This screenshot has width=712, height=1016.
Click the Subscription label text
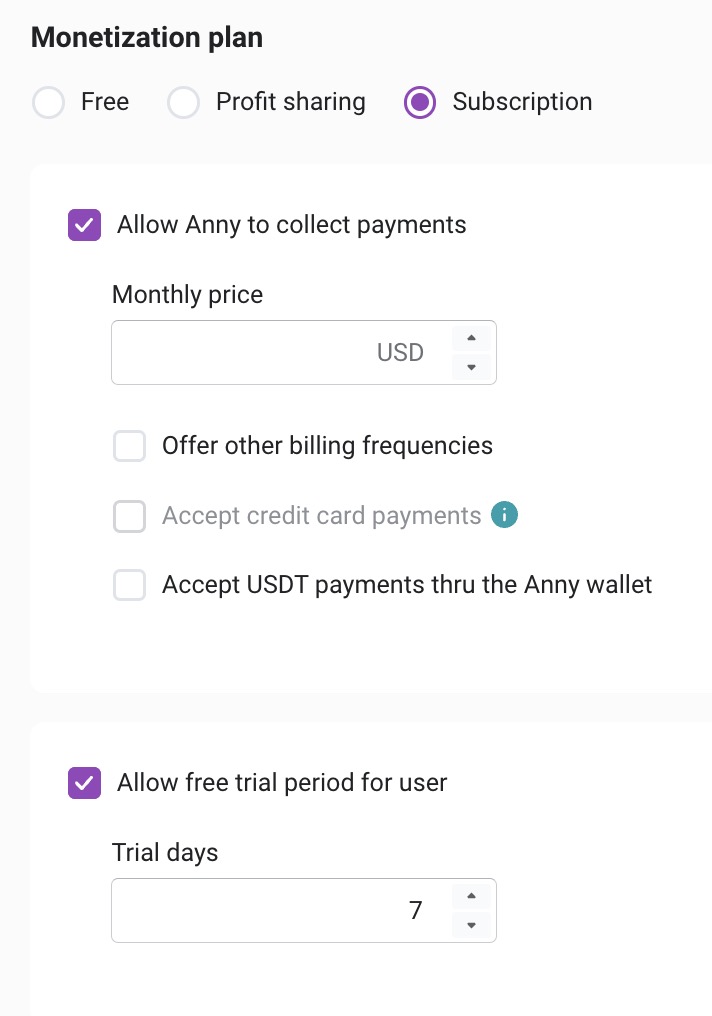[x=522, y=102]
